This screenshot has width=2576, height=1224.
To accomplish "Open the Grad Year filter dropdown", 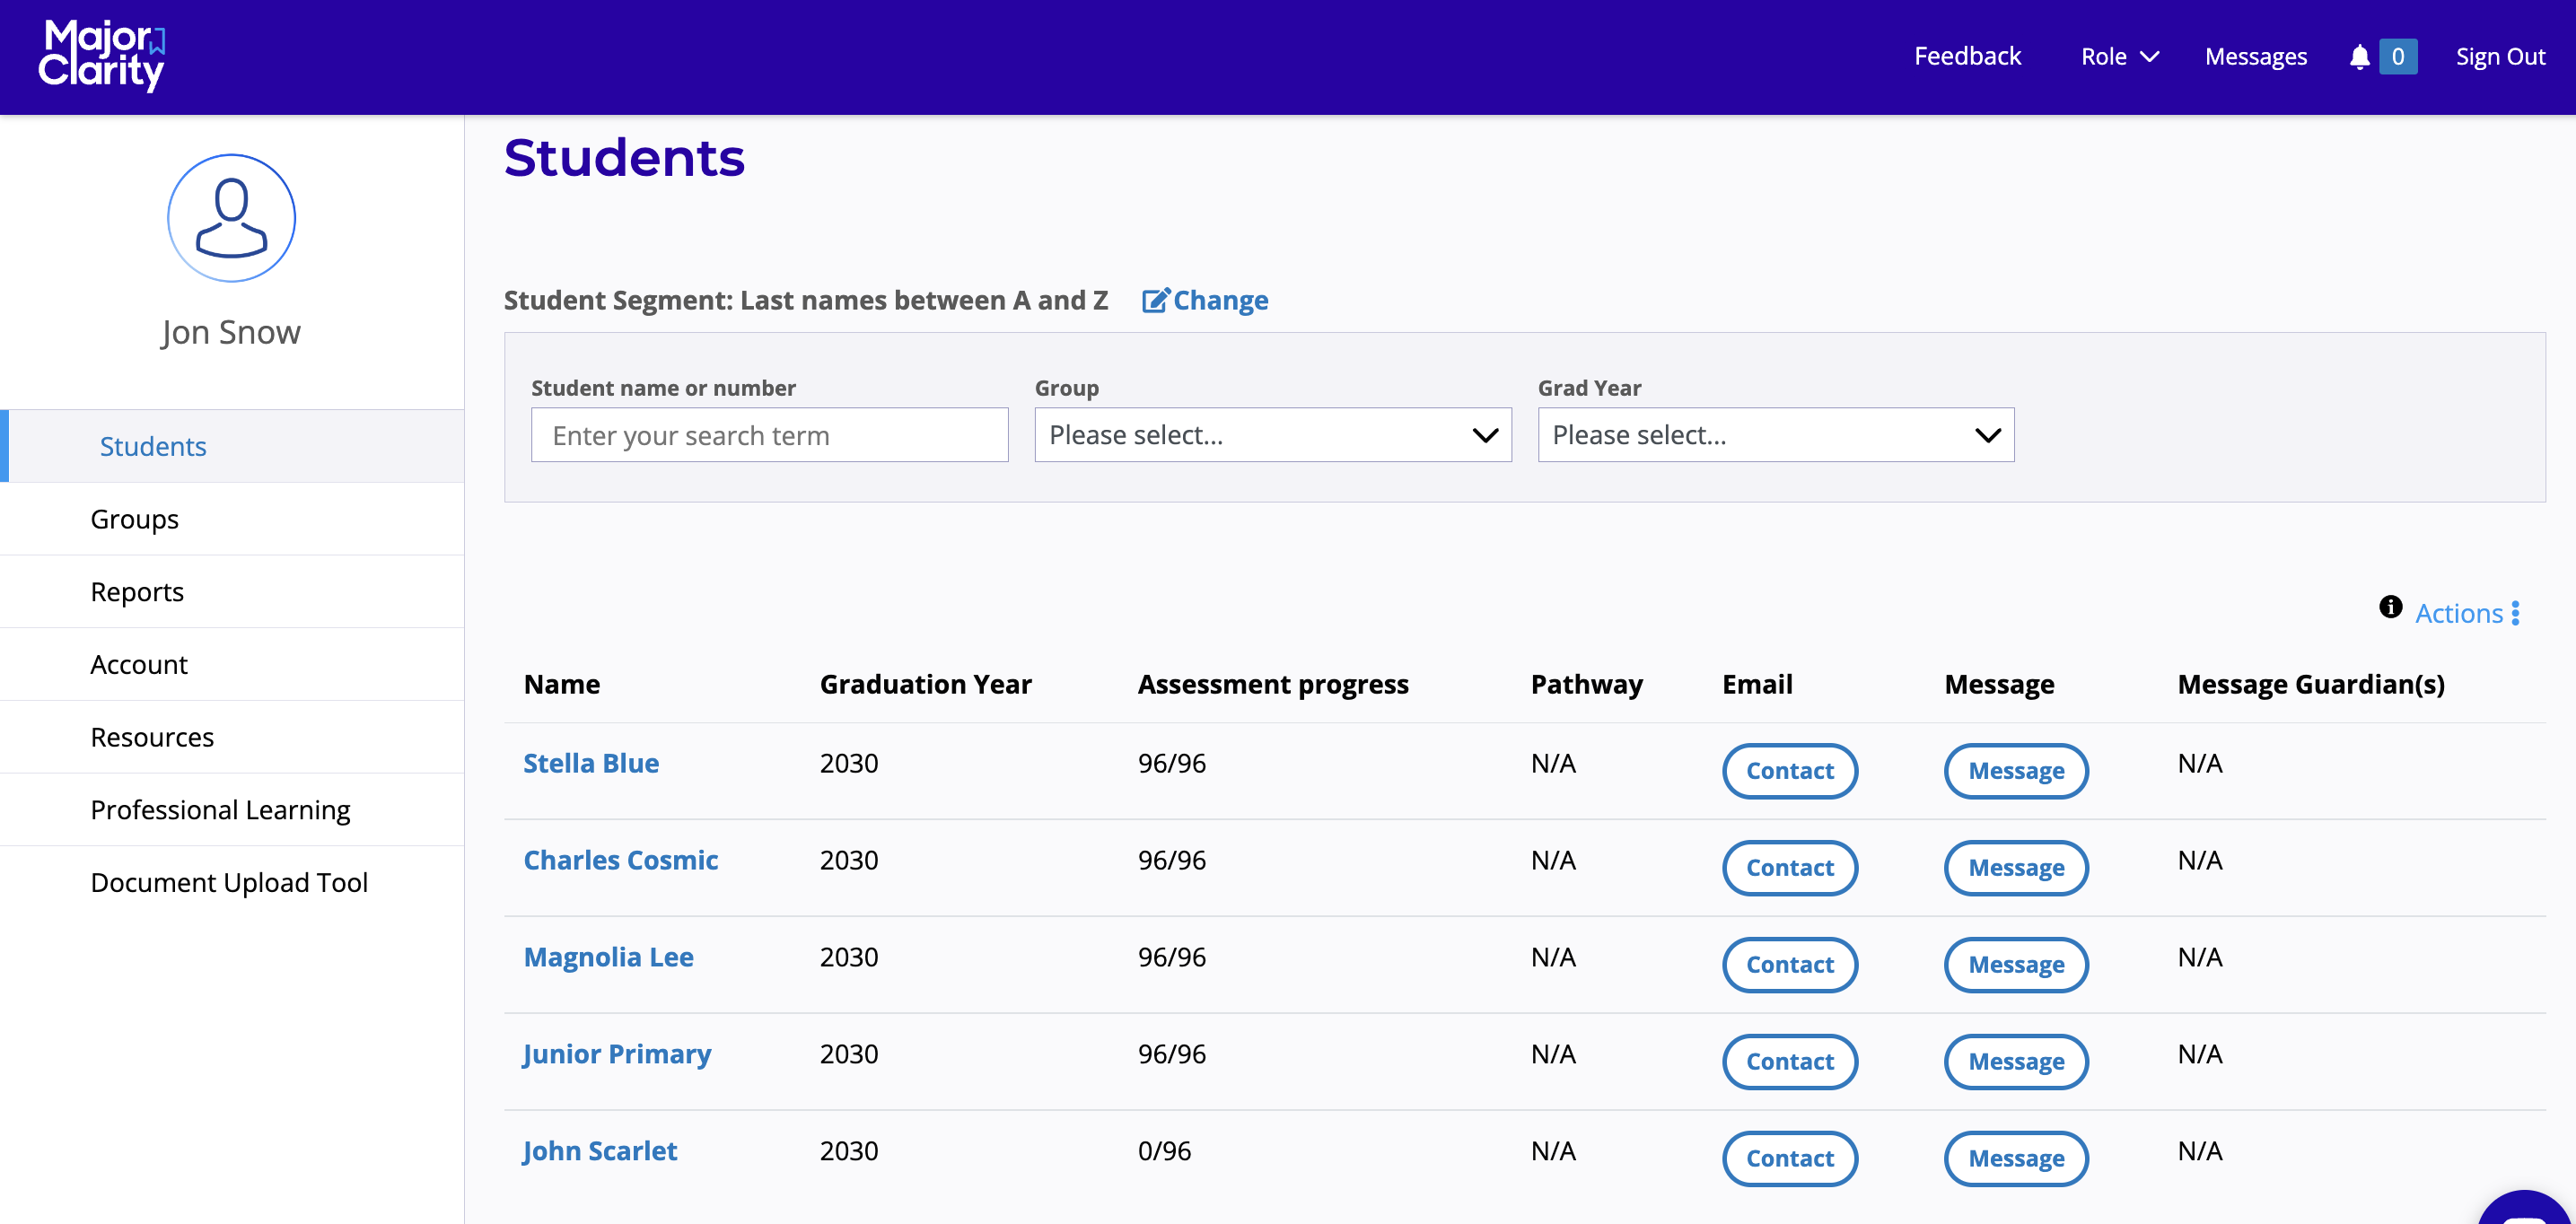I will click(1775, 435).
